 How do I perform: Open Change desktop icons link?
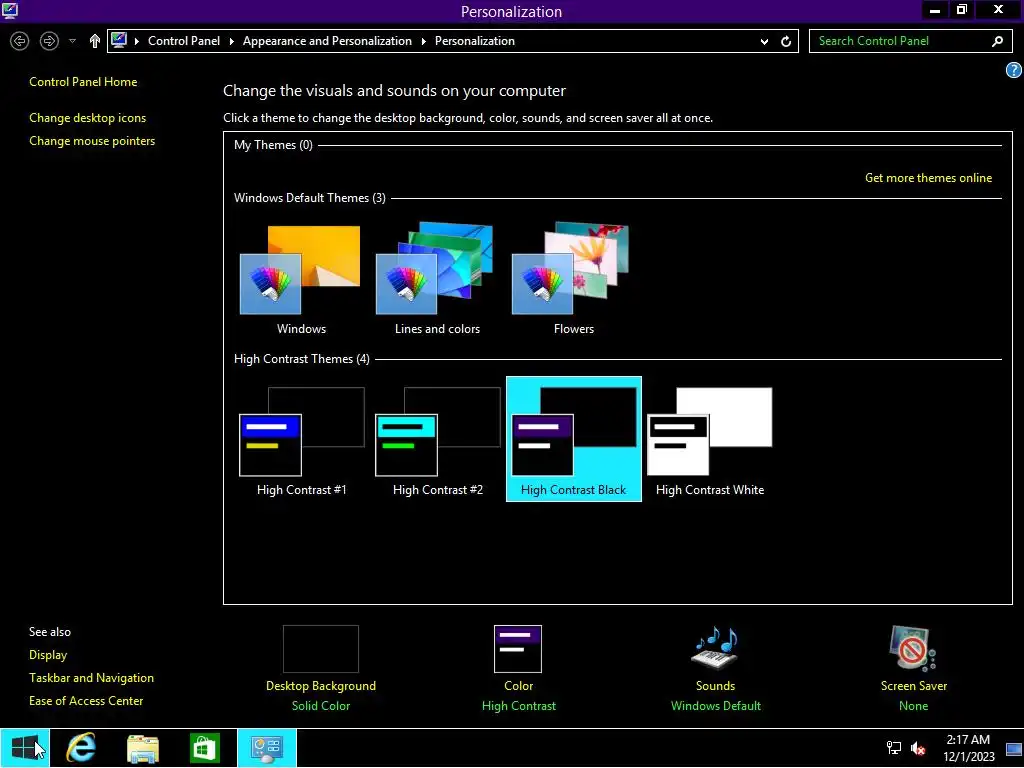pyautogui.click(x=88, y=118)
